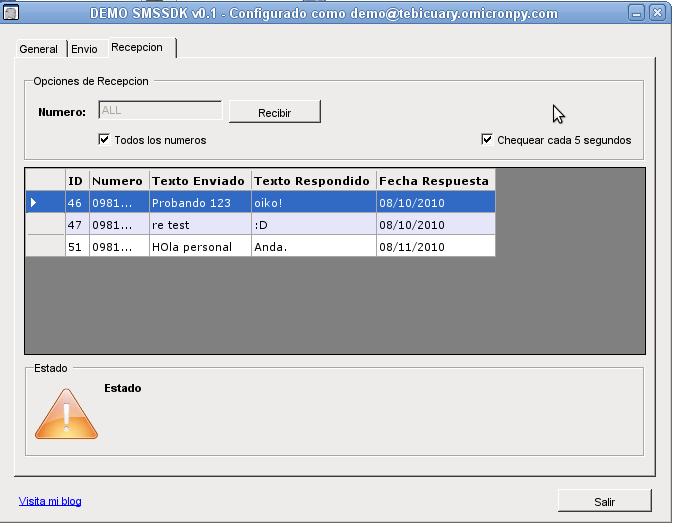Click the Texto Enviado column header
The width and height of the screenshot is (679, 527).
[200, 181]
